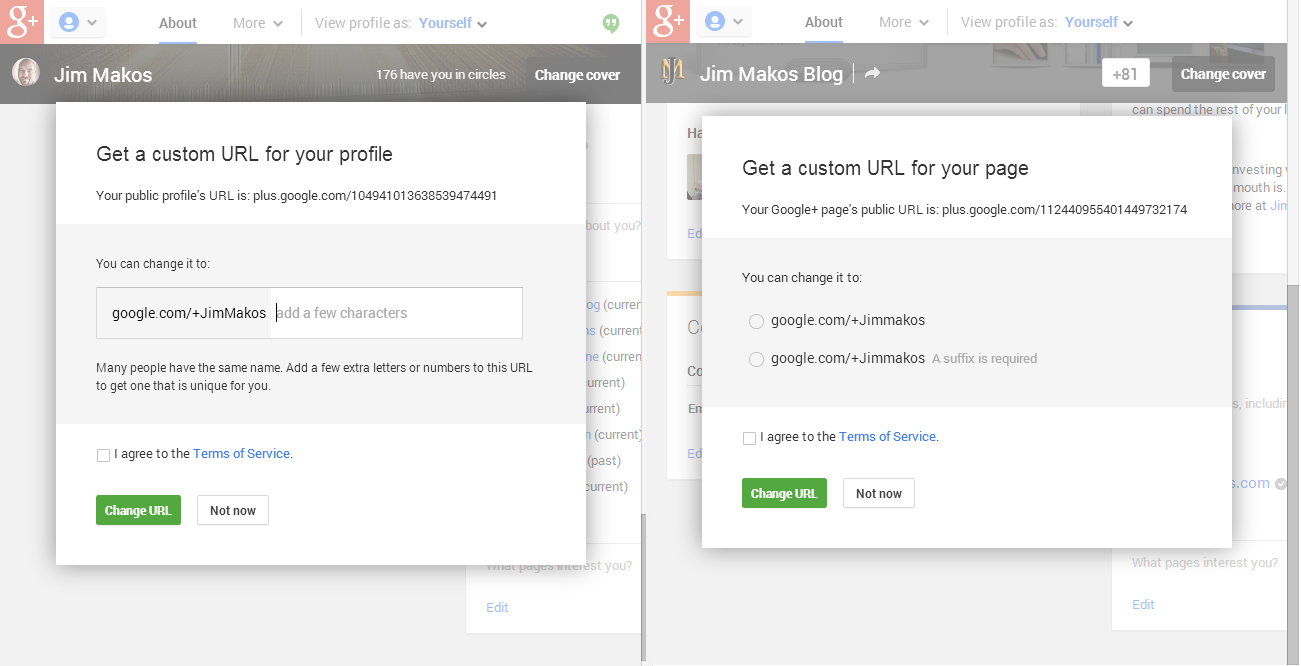
Task: Click the profile's public URL number text
Action: pos(375,196)
